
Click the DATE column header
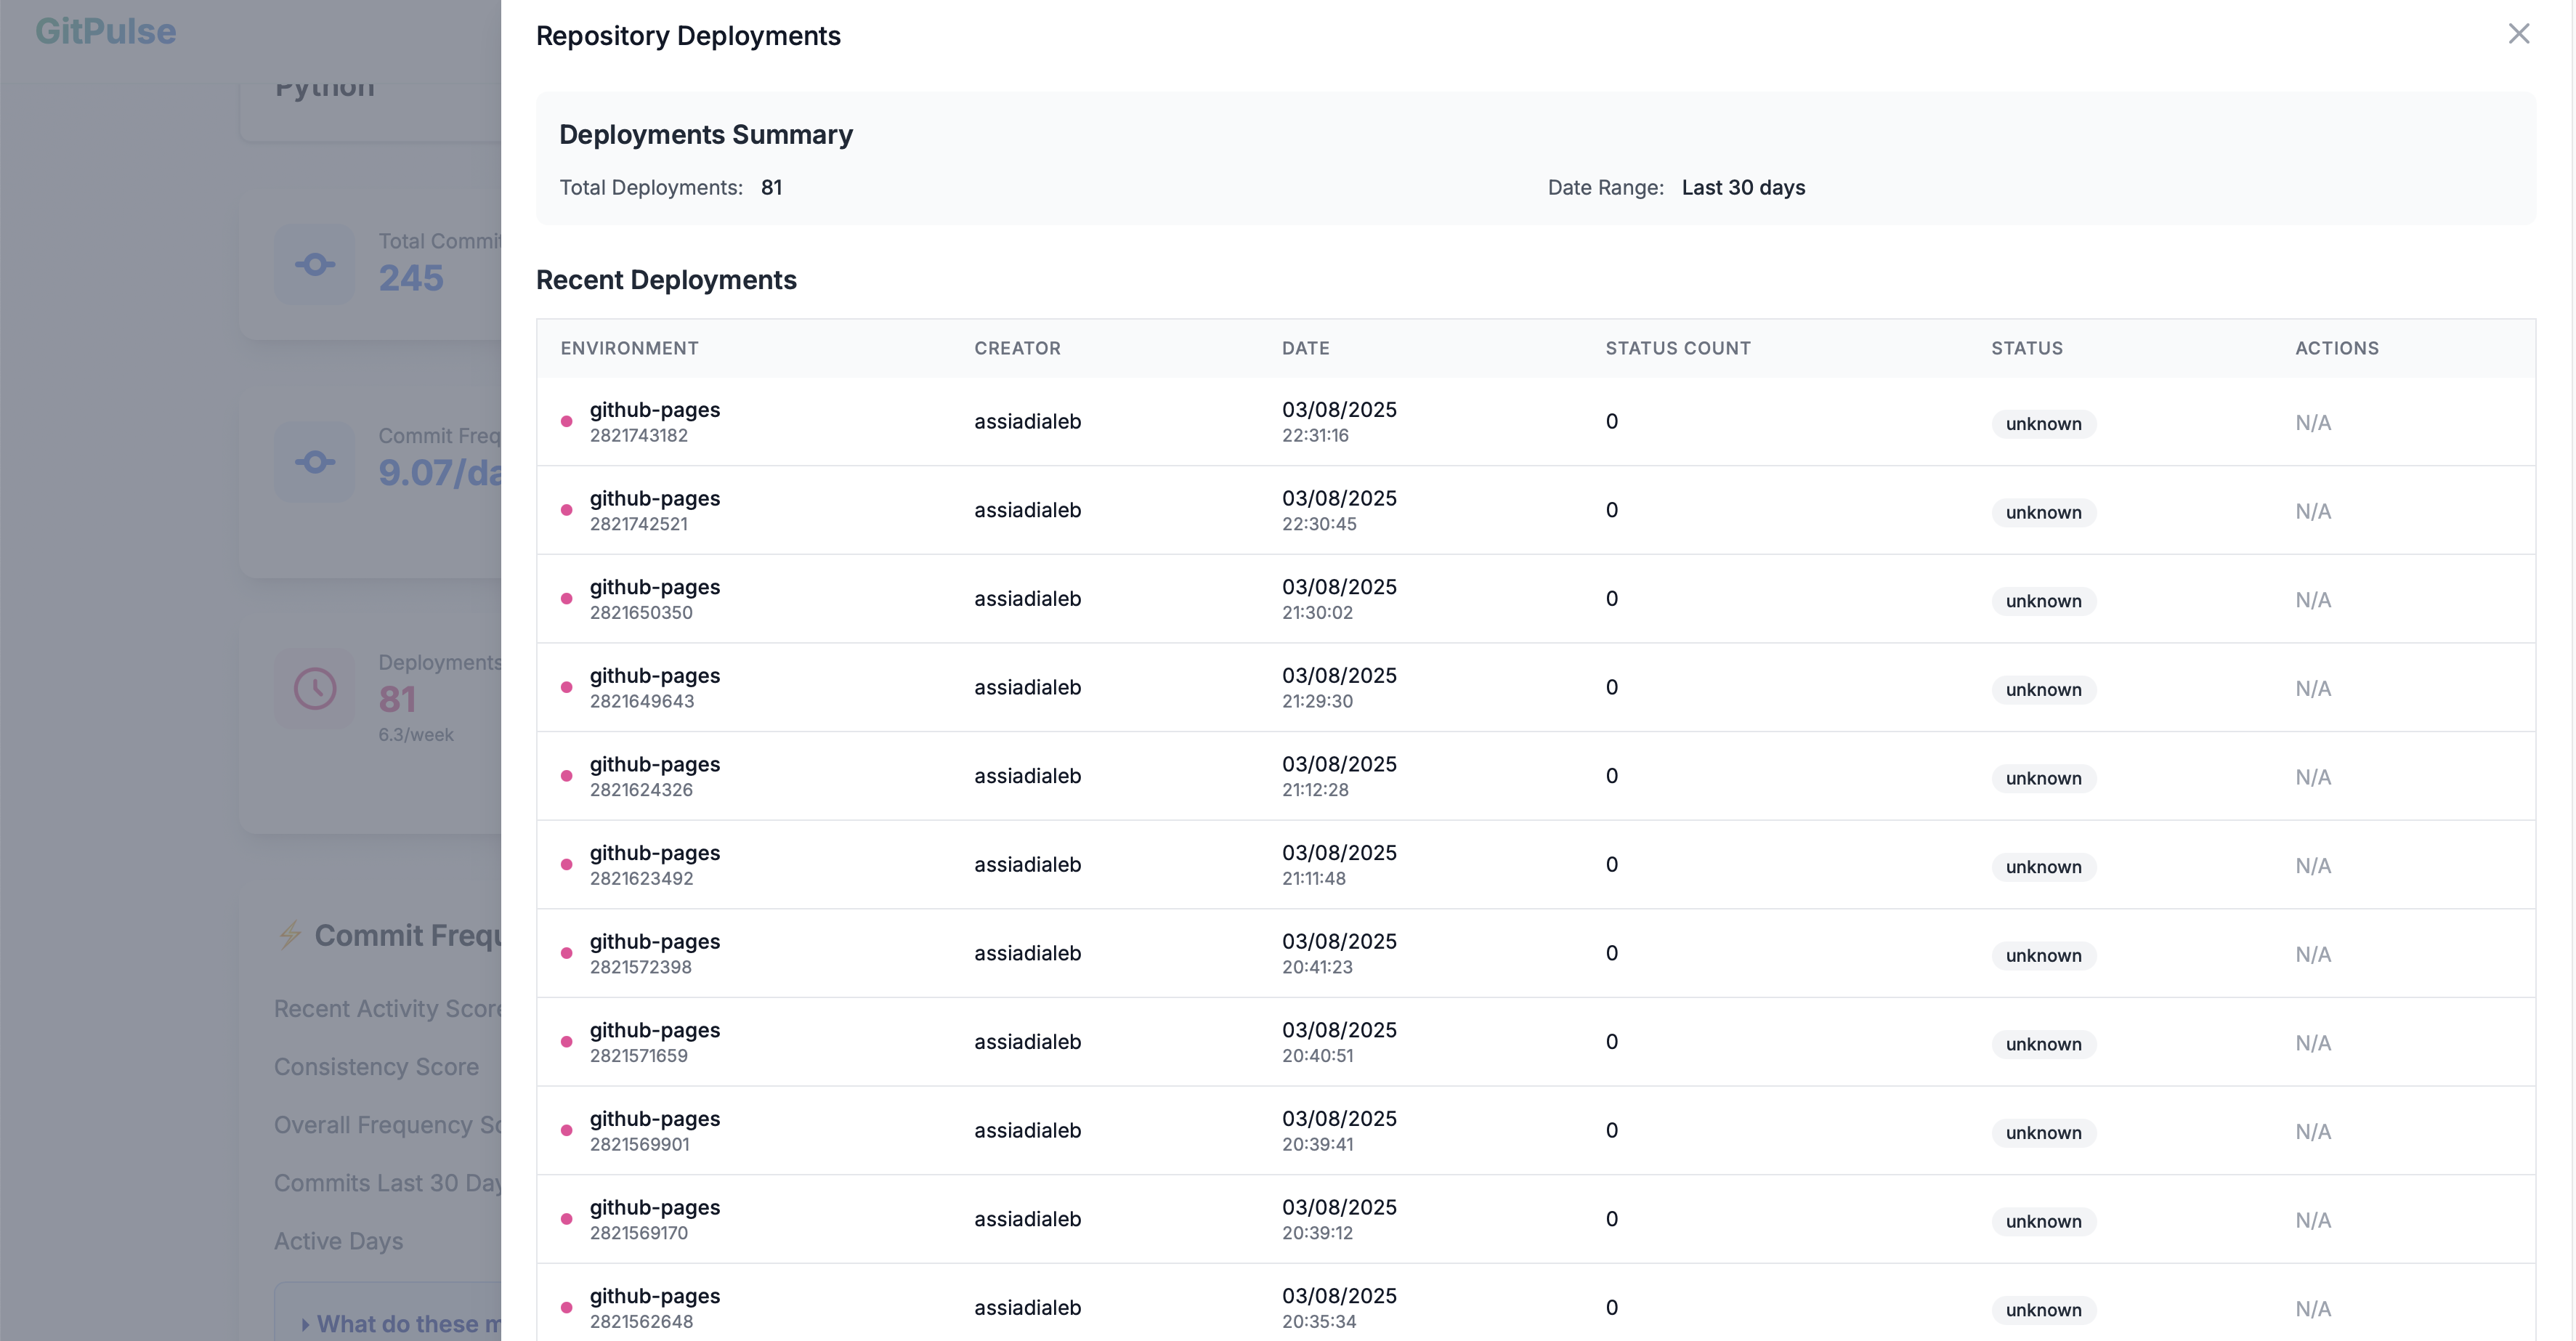coord(1305,348)
